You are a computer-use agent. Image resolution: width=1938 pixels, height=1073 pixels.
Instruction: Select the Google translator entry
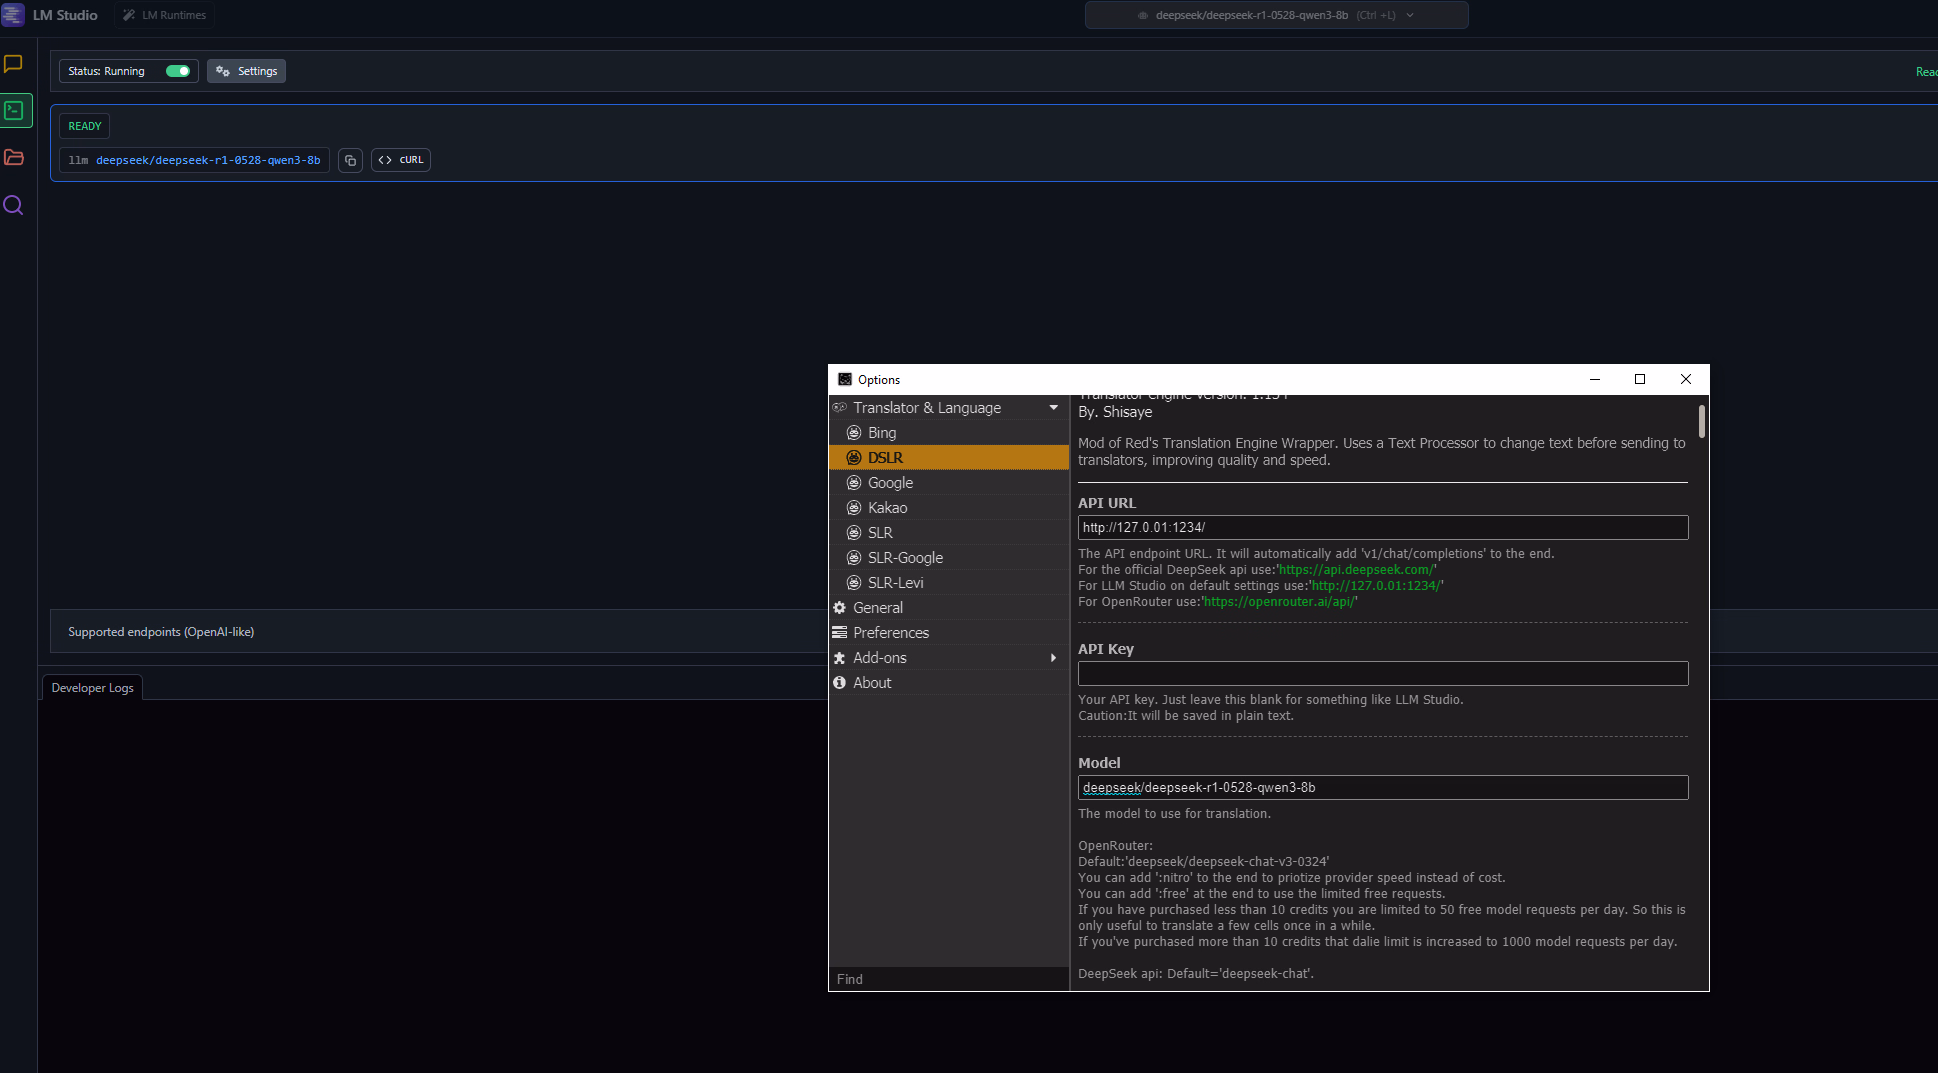point(890,483)
